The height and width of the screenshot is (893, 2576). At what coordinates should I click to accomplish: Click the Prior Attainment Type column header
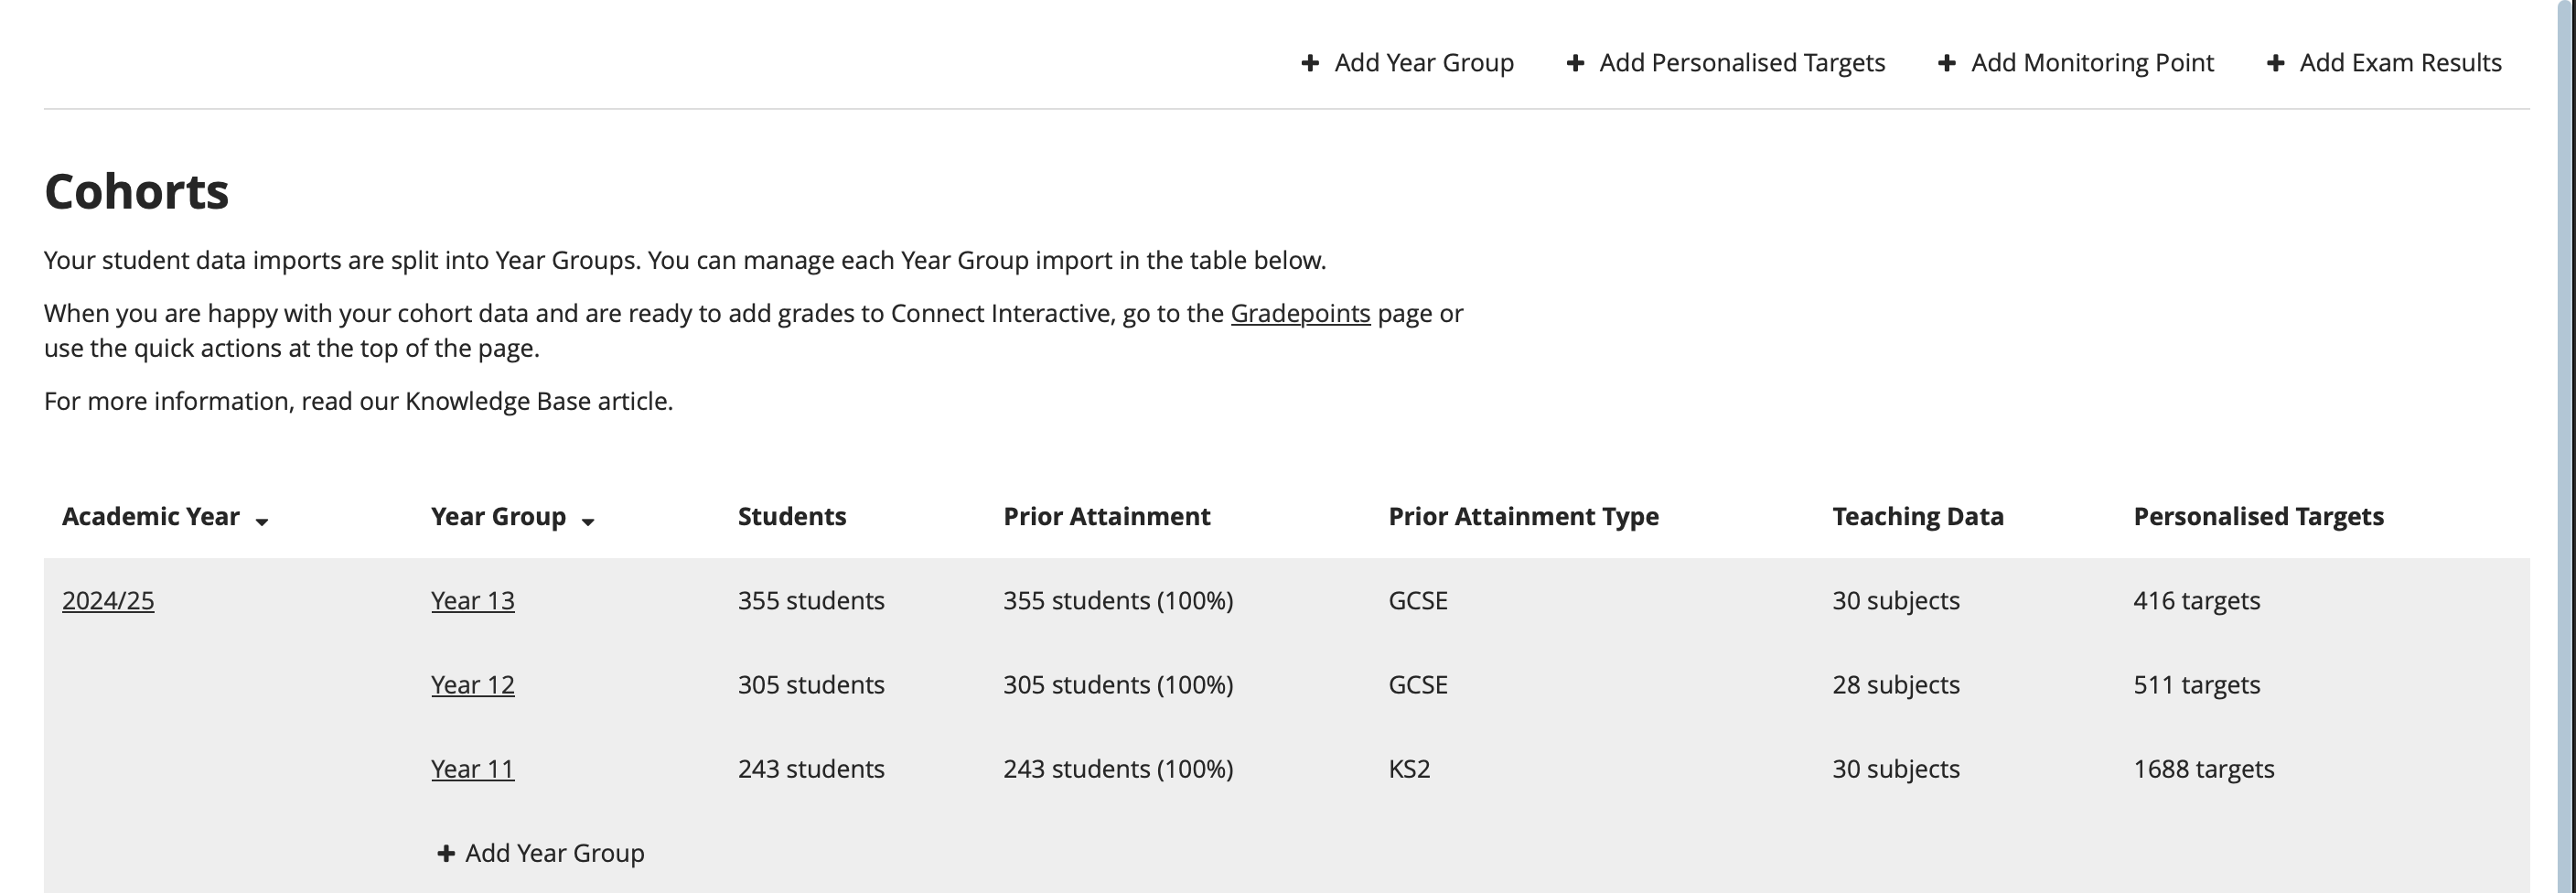1524,516
